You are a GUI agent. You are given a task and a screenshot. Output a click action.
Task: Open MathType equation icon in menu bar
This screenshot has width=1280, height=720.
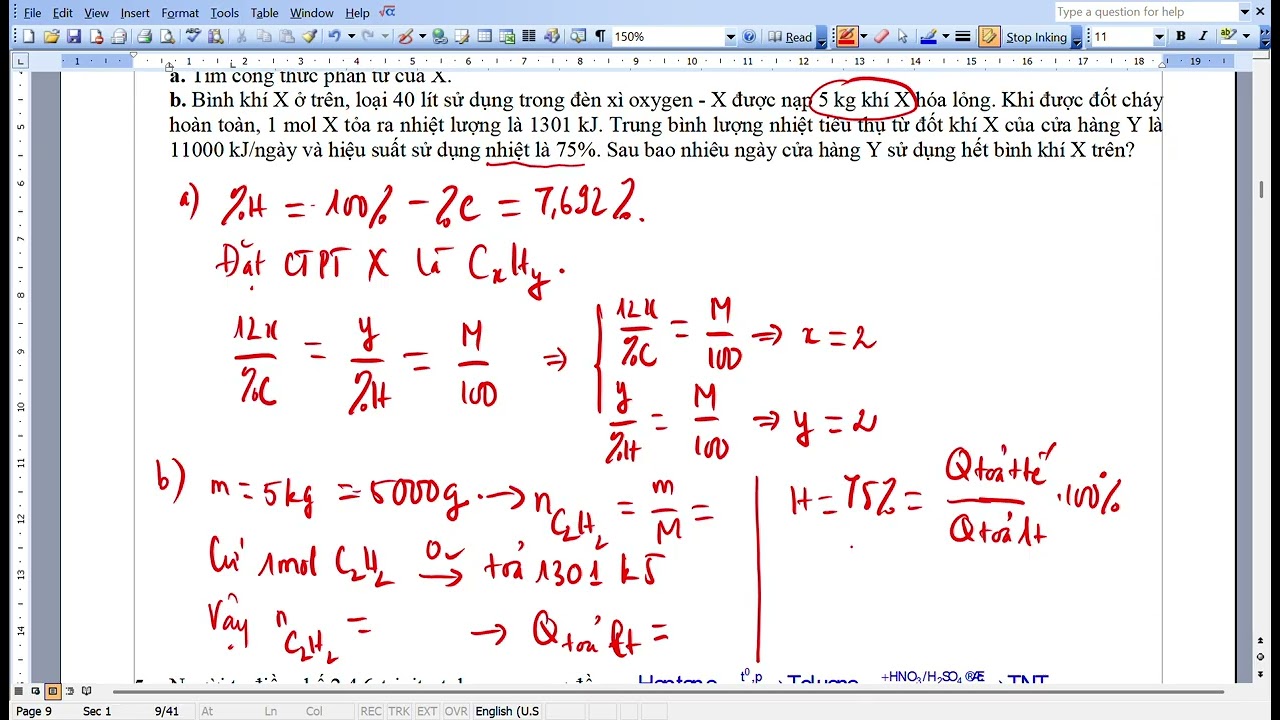[x=388, y=12]
